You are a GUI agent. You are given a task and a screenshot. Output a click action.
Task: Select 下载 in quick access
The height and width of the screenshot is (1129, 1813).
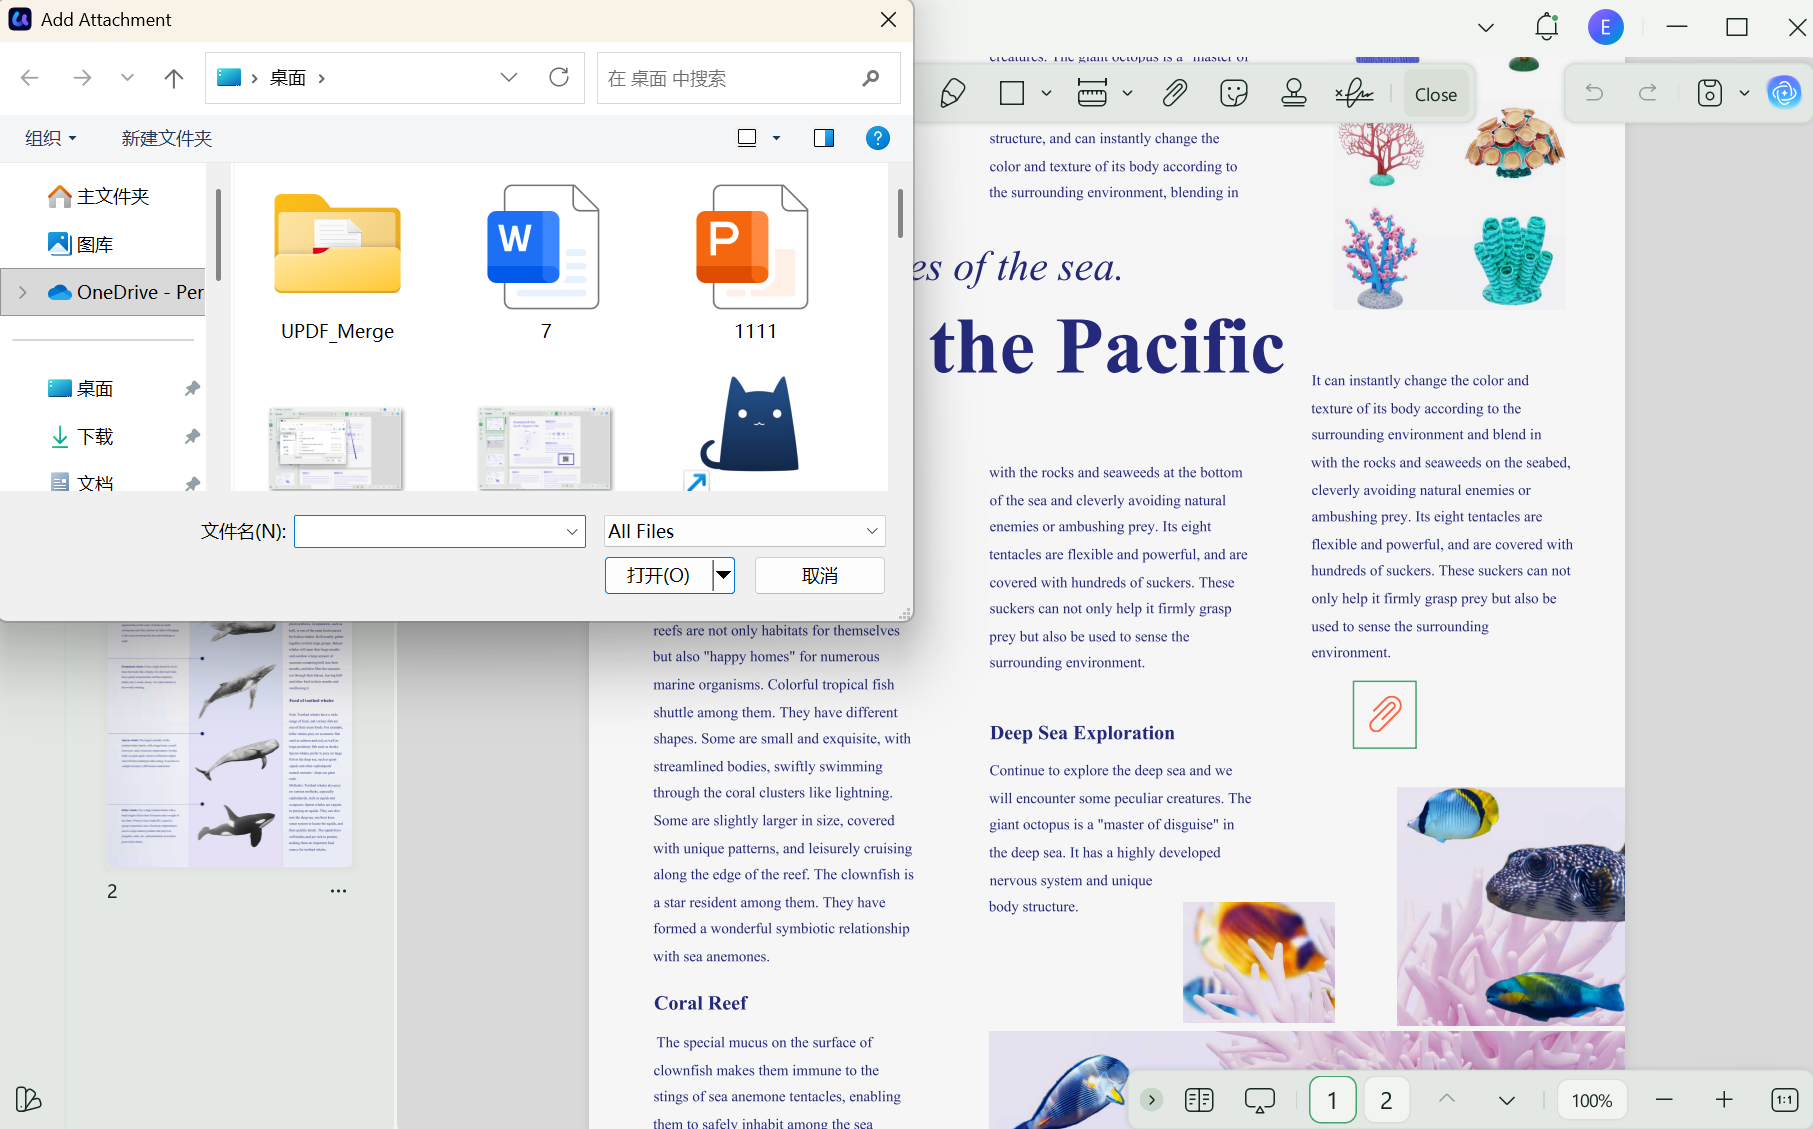click(81, 436)
